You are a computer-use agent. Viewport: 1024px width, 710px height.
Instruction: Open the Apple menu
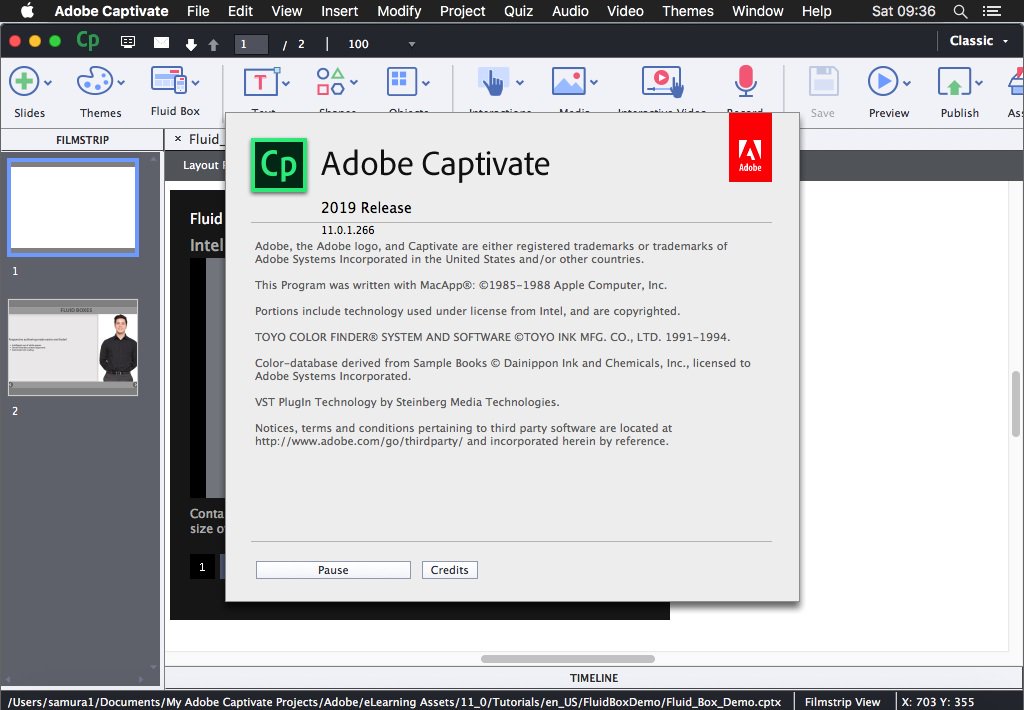coord(27,11)
